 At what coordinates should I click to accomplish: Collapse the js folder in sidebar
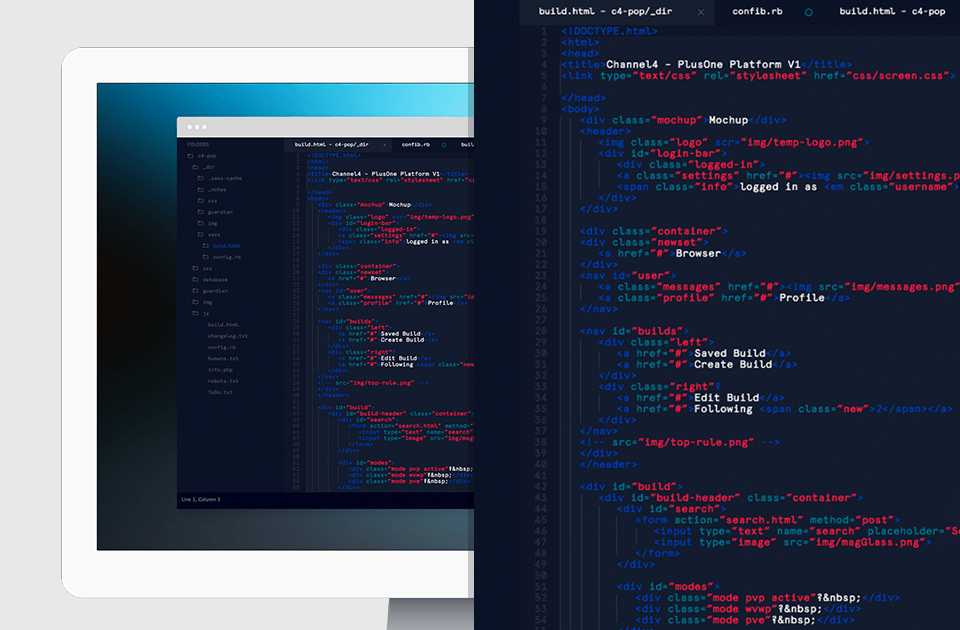tap(200, 313)
